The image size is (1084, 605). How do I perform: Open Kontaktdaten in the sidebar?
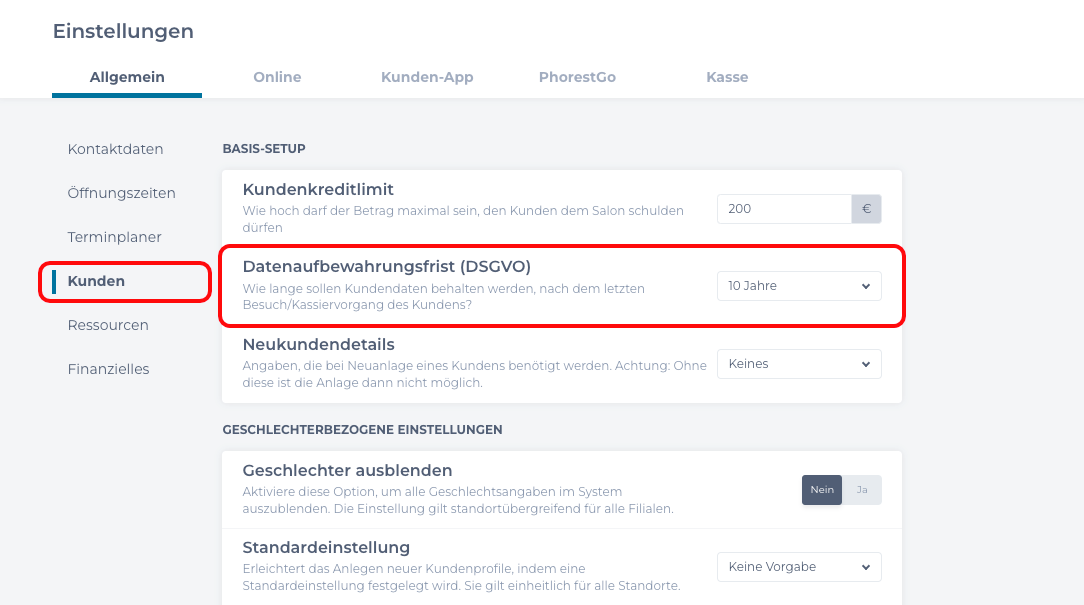(115, 148)
